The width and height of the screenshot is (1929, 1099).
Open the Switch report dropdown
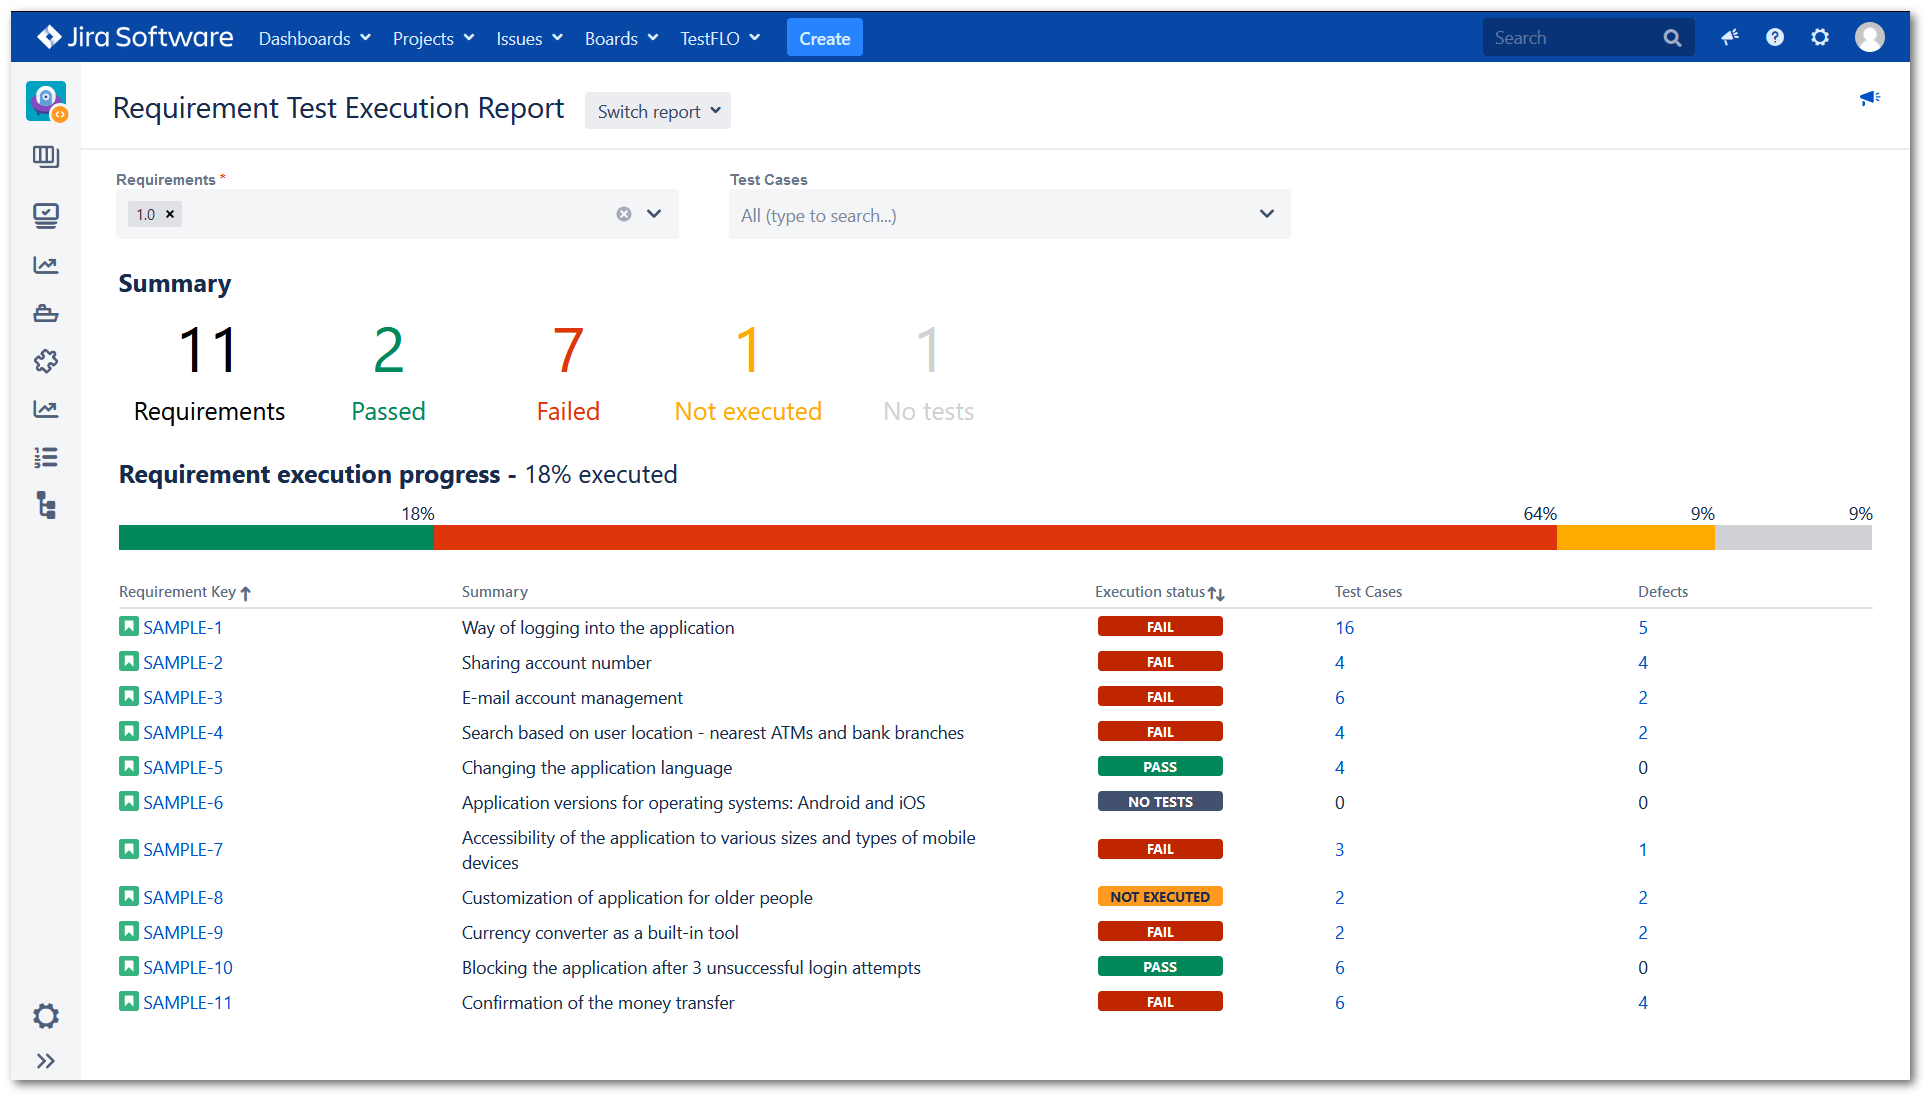[657, 110]
